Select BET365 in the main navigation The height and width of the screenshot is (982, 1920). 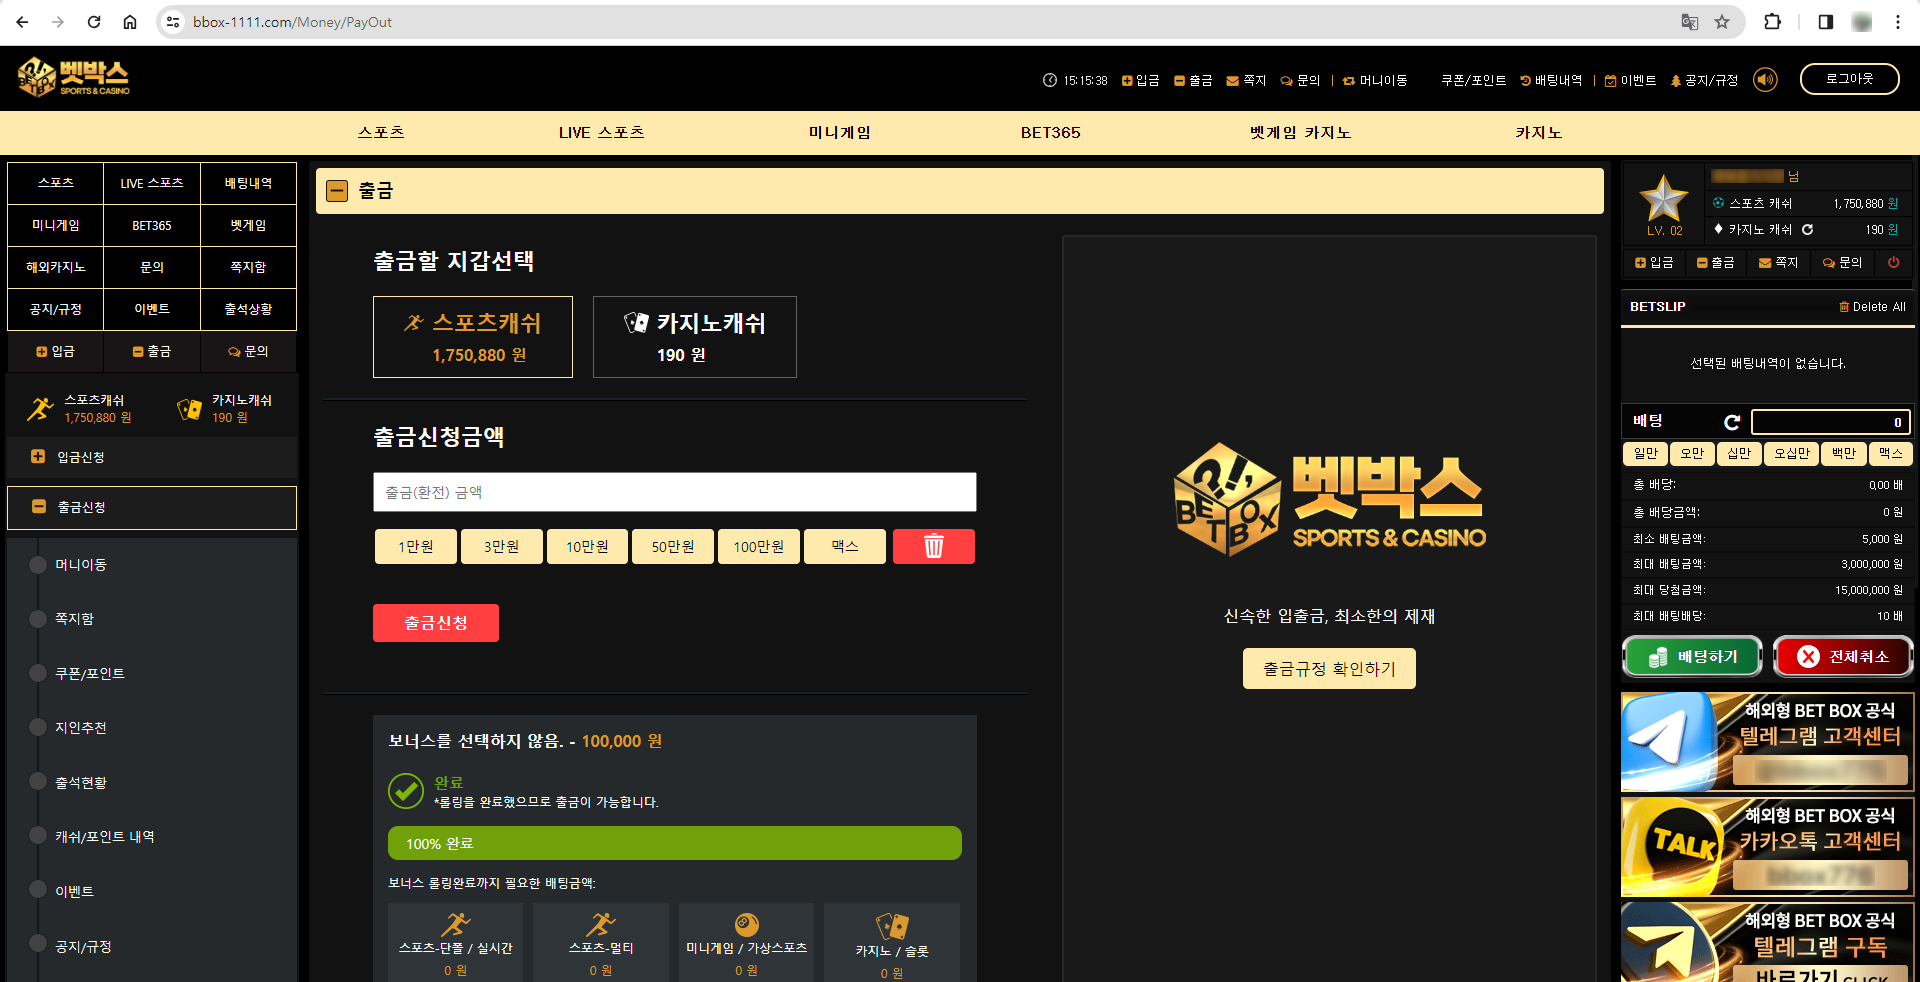tap(1050, 132)
